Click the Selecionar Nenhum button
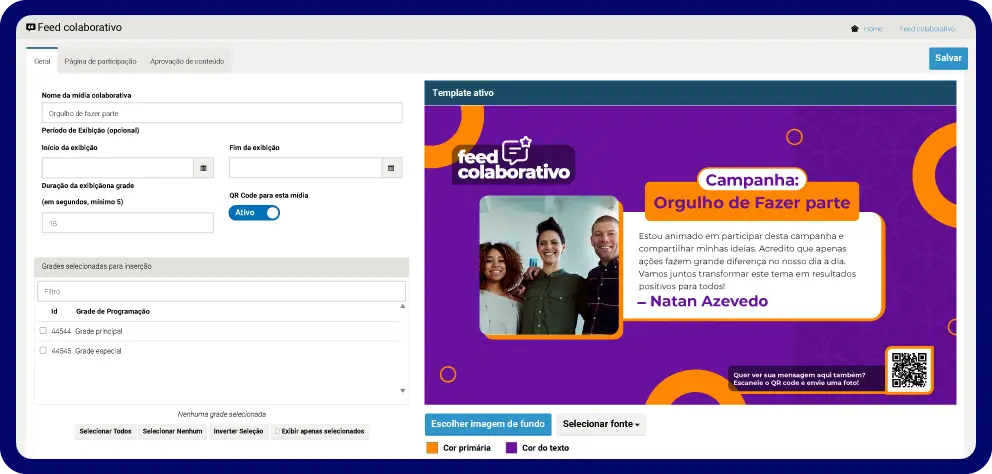The width and height of the screenshot is (992, 474). tap(173, 432)
